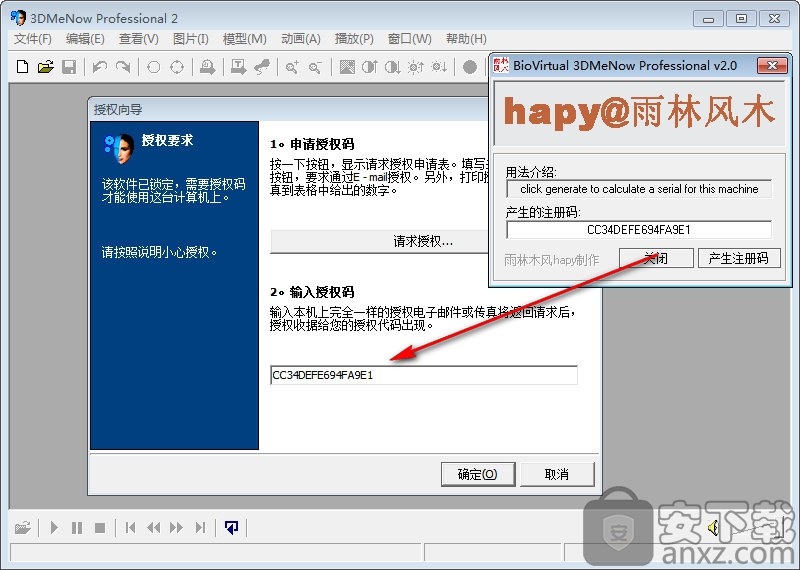Click the 产生的注册码 label

(x=543, y=212)
